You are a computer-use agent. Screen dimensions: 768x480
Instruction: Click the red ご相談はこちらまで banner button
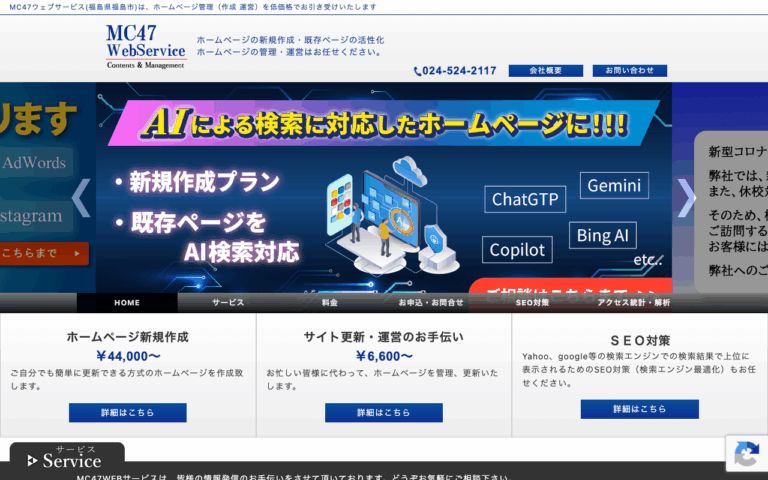(x=570, y=286)
